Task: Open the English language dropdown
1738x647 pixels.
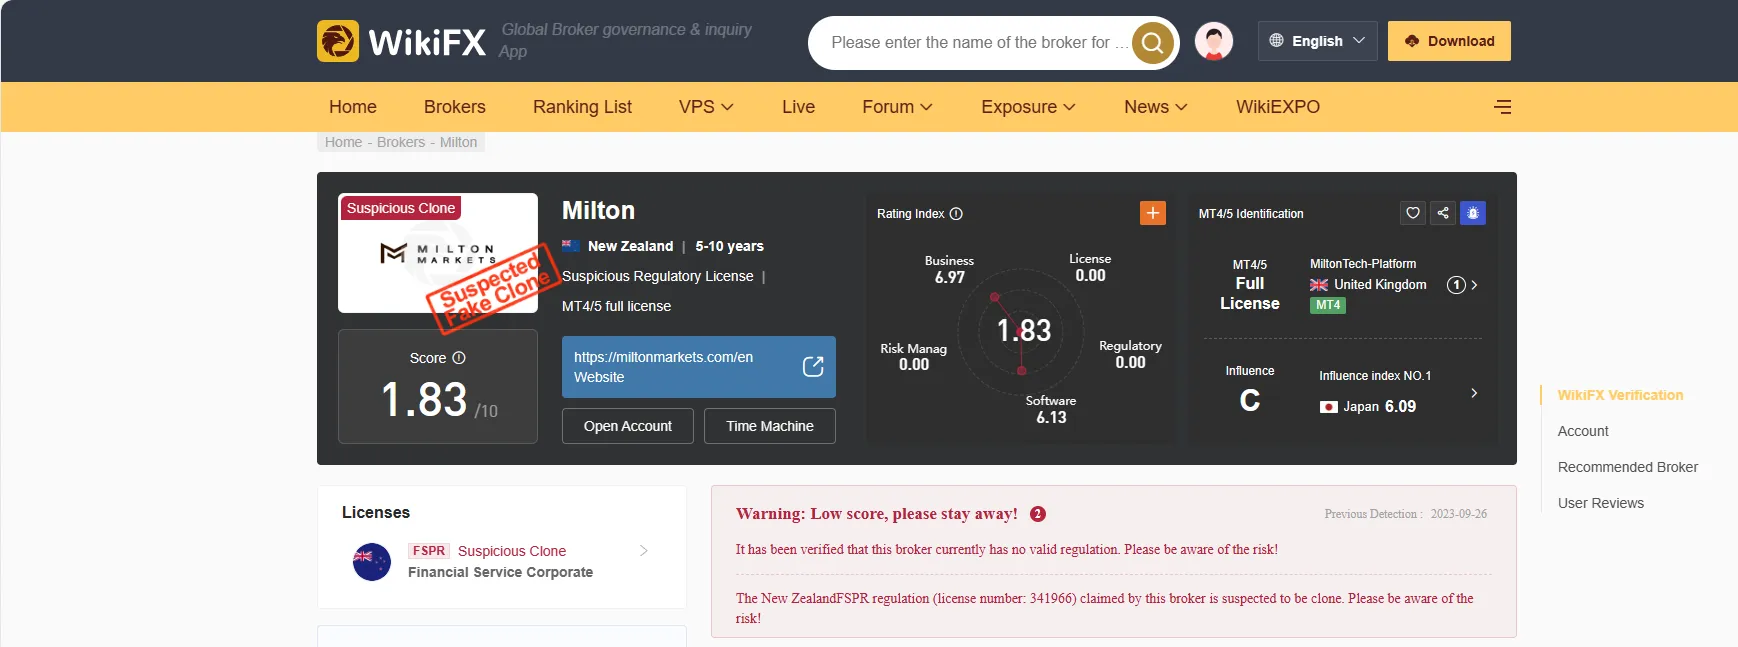Action: (x=1318, y=41)
